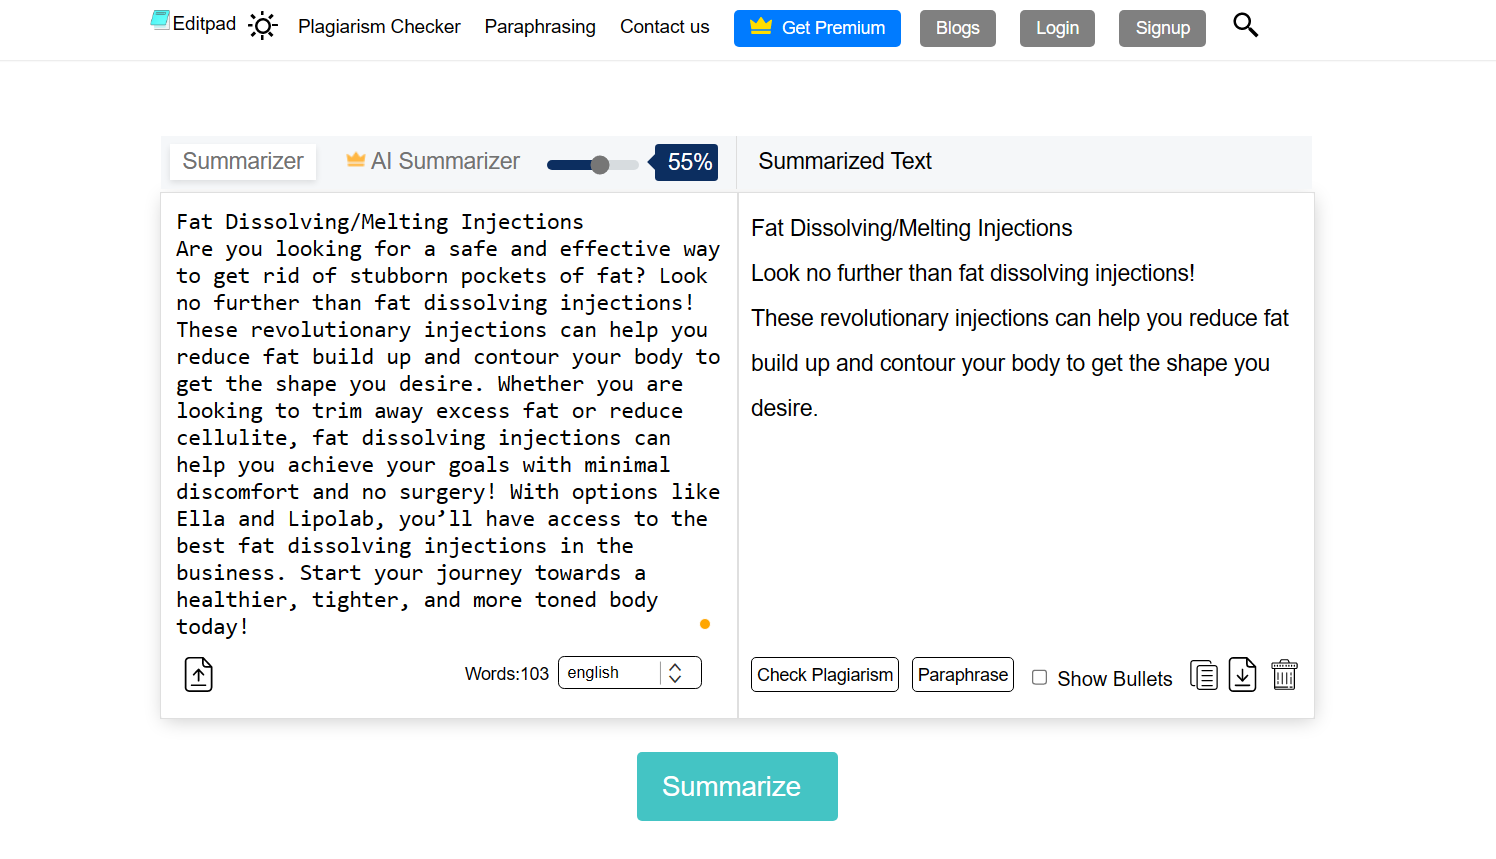This screenshot has width=1496, height=859.
Task: Click the upload file icon
Action: tap(199, 675)
